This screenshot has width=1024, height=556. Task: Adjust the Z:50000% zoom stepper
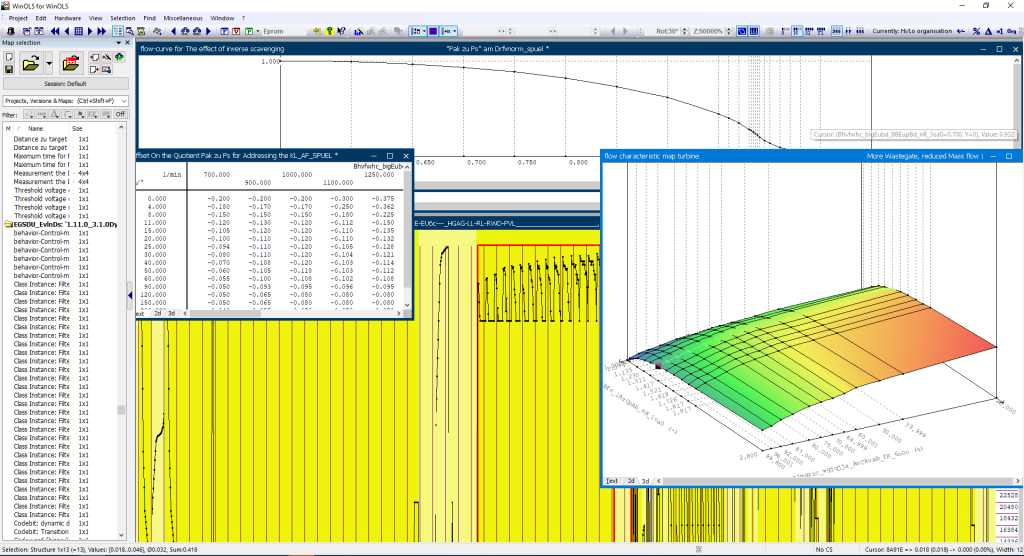[x=729, y=31]
